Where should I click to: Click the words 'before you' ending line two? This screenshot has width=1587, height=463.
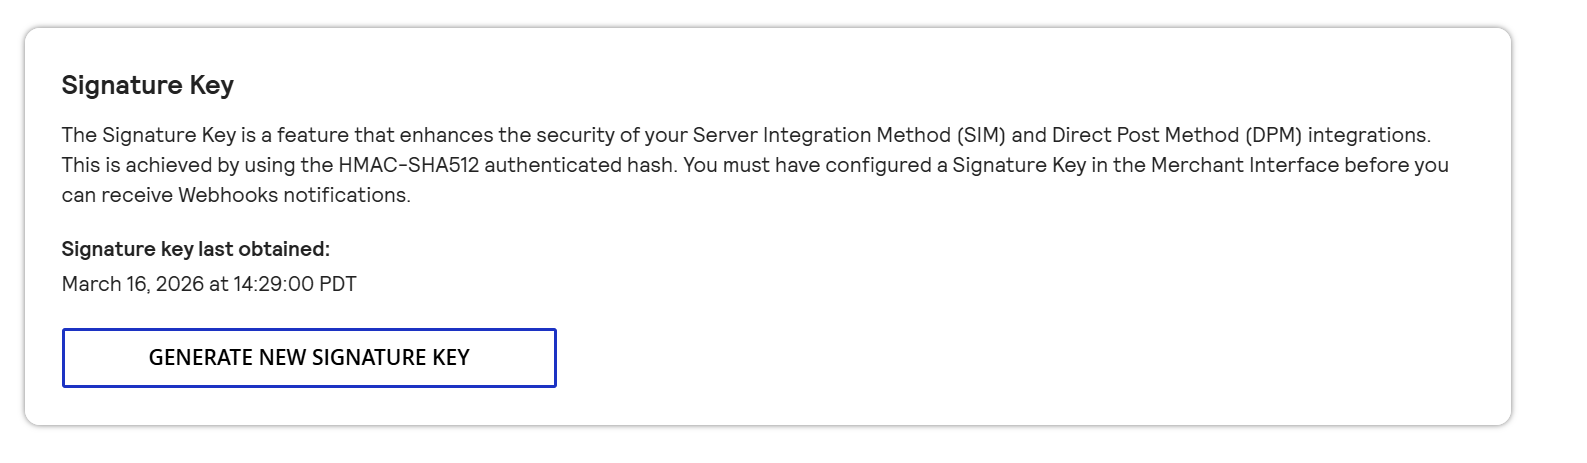tap(1397, 165)
